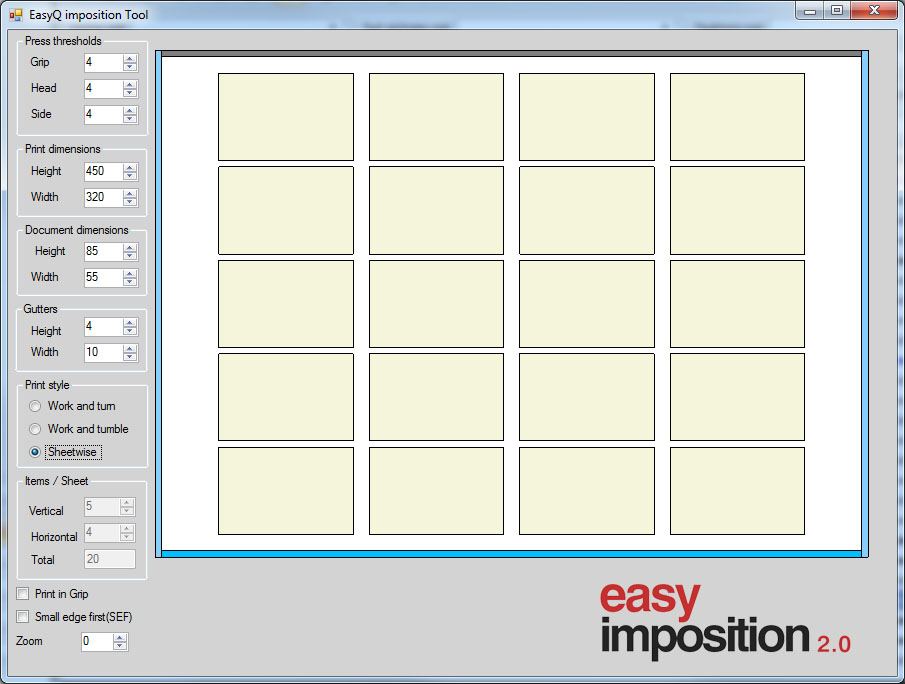Screen dimensions: 905x684
Task: Increase Print dimensions Width
Action: (x=130, y=194)
